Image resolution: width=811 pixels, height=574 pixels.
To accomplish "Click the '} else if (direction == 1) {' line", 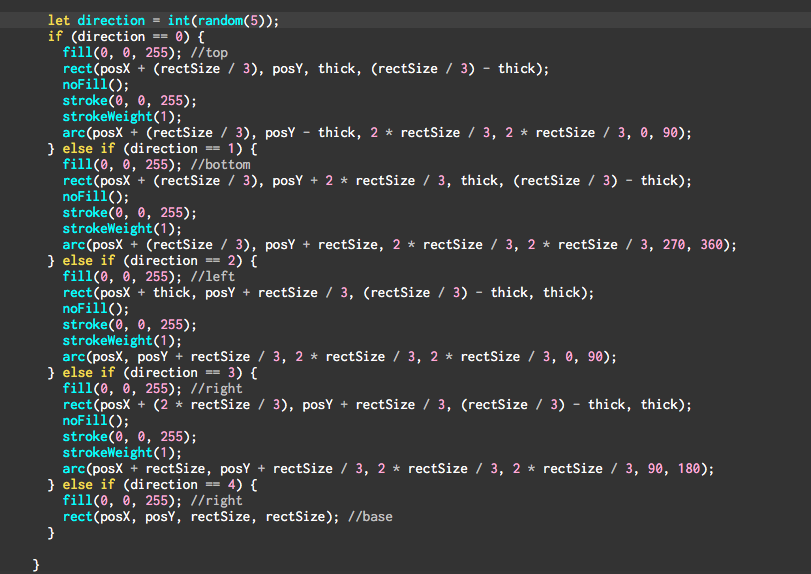I will tap(153, 149).
